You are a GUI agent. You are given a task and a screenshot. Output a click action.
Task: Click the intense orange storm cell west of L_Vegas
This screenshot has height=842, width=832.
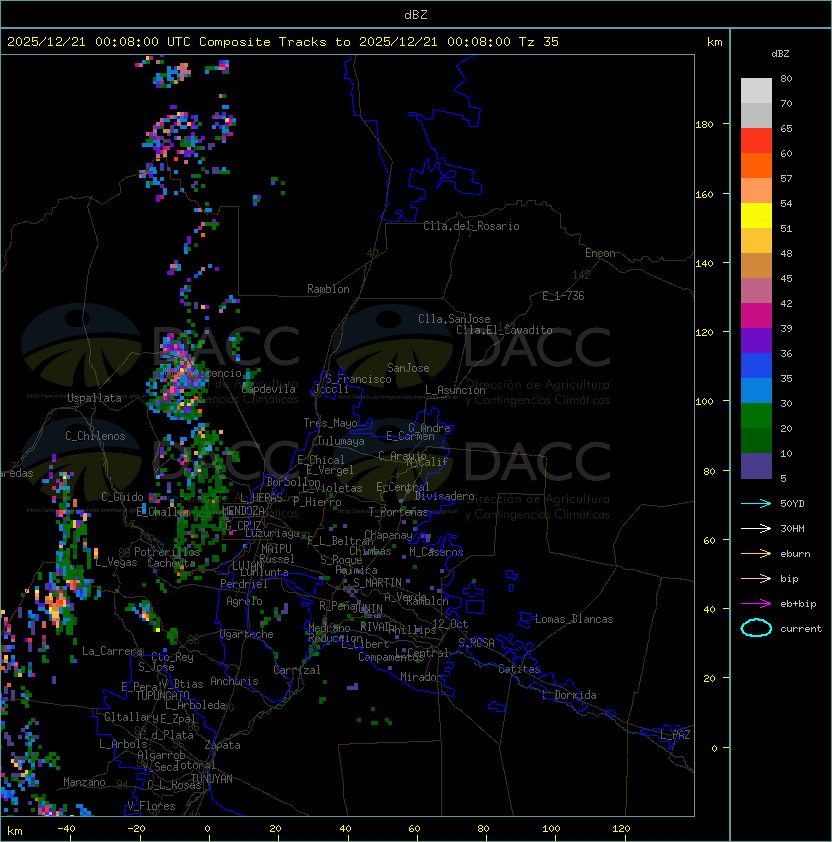coord(55,606)
